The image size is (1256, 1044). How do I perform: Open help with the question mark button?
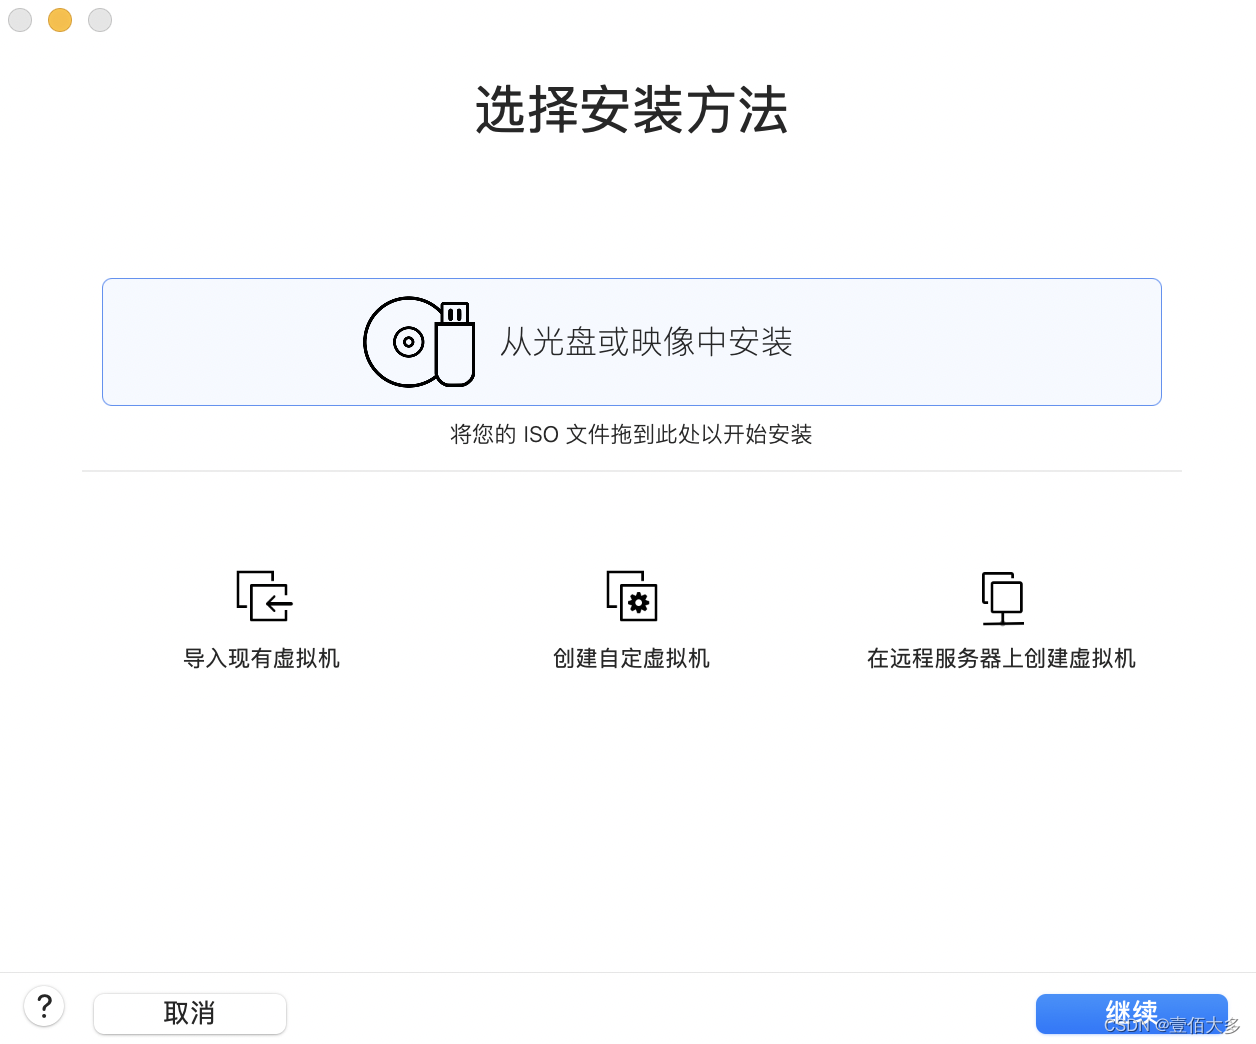44,1006
